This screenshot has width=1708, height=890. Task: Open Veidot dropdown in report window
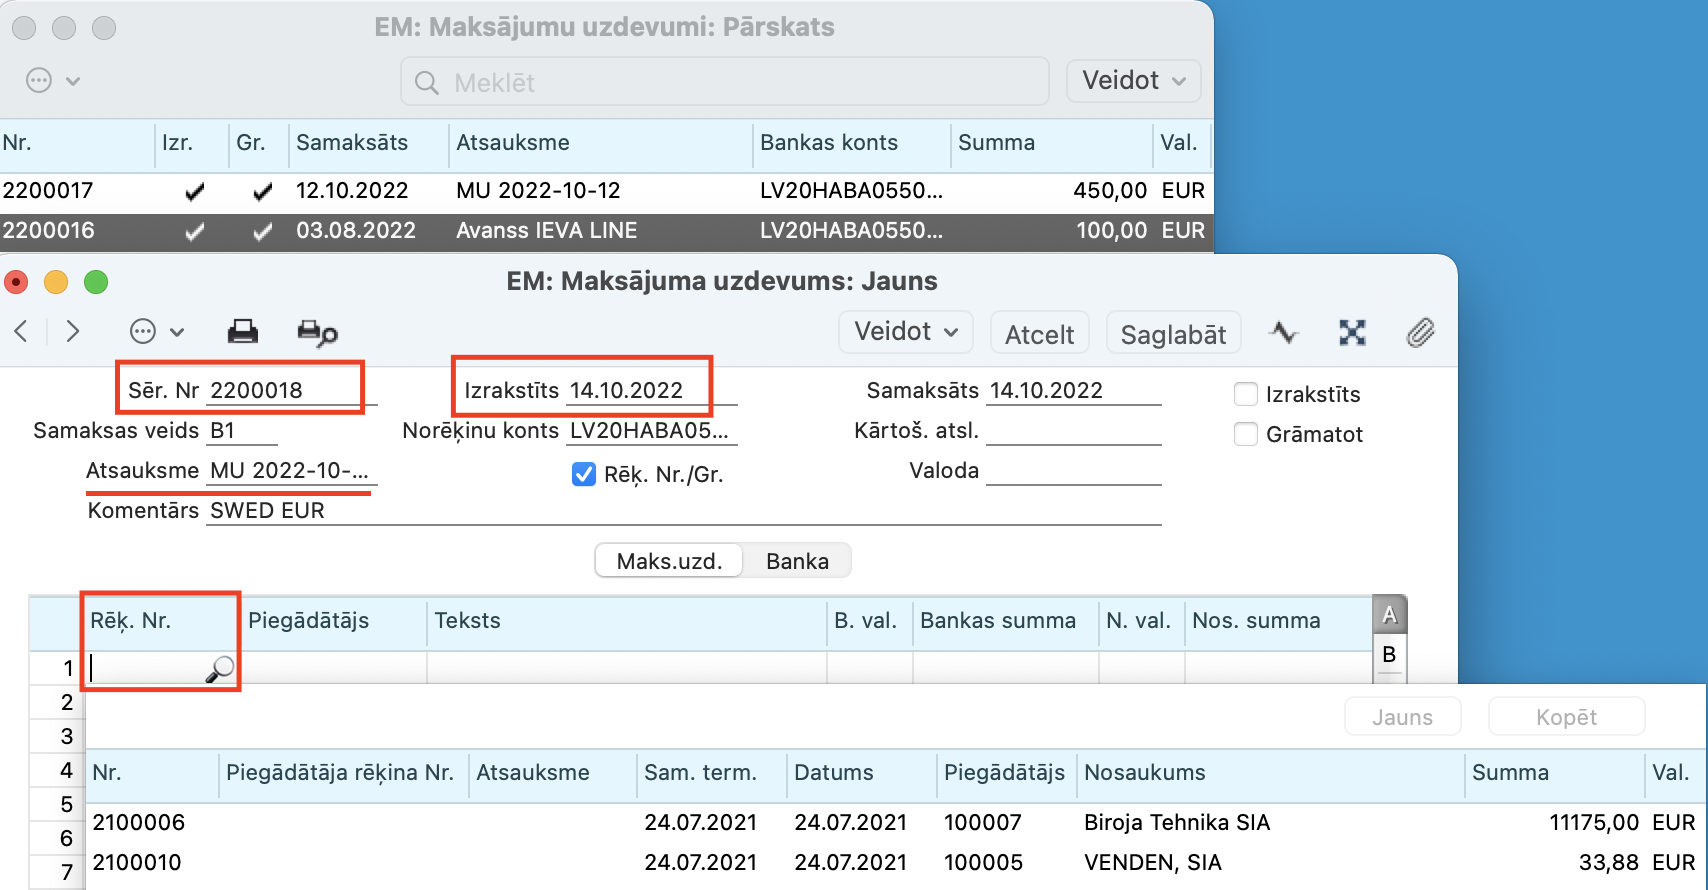point(1133,81)
